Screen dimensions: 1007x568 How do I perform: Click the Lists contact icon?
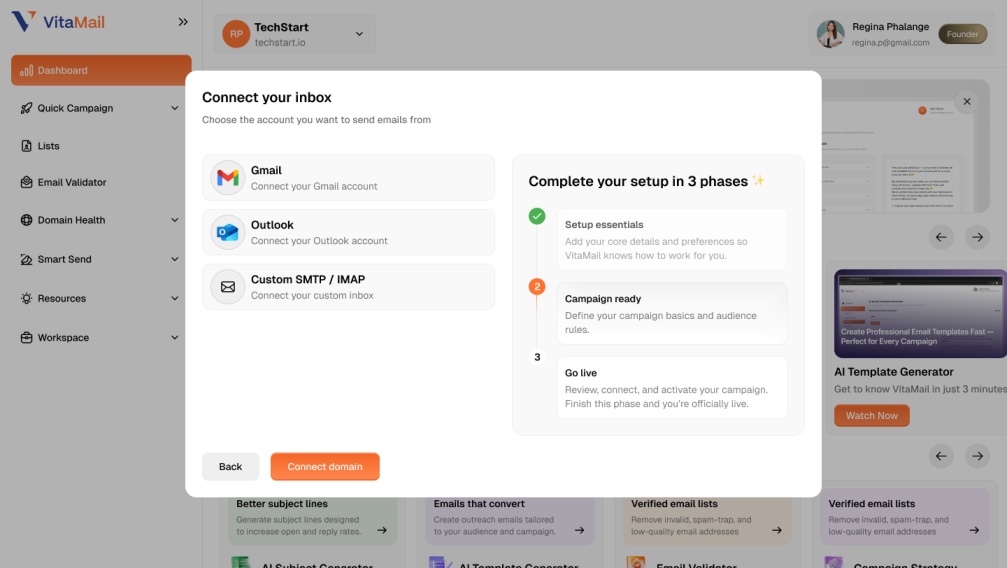(26, 146)
